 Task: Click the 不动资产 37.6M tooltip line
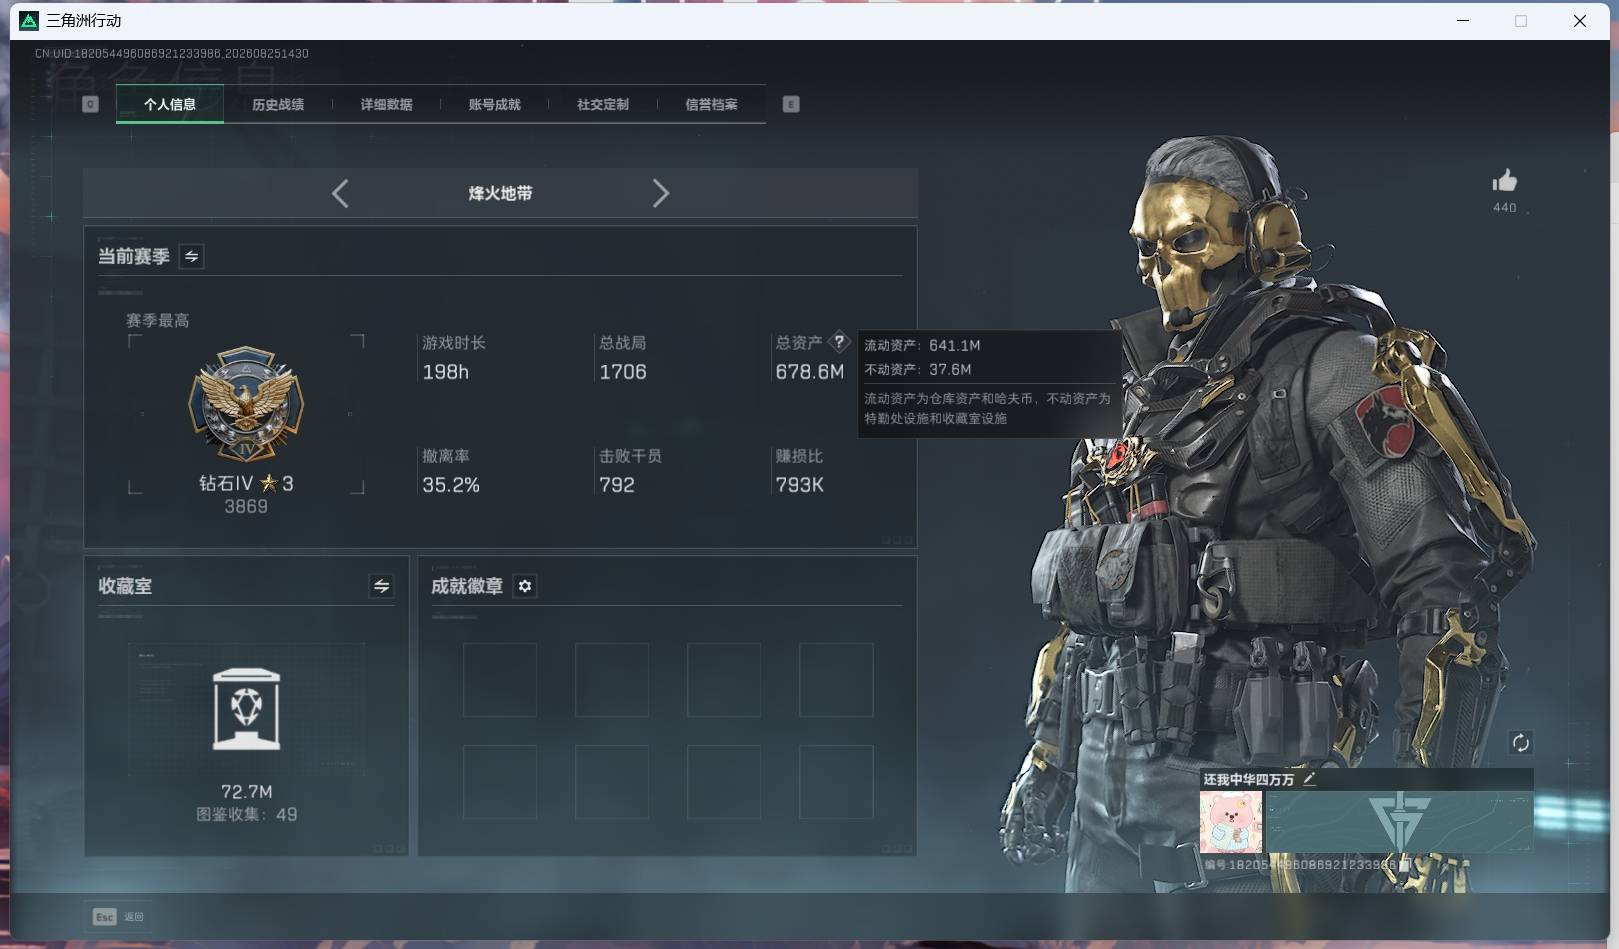[918, 369]
